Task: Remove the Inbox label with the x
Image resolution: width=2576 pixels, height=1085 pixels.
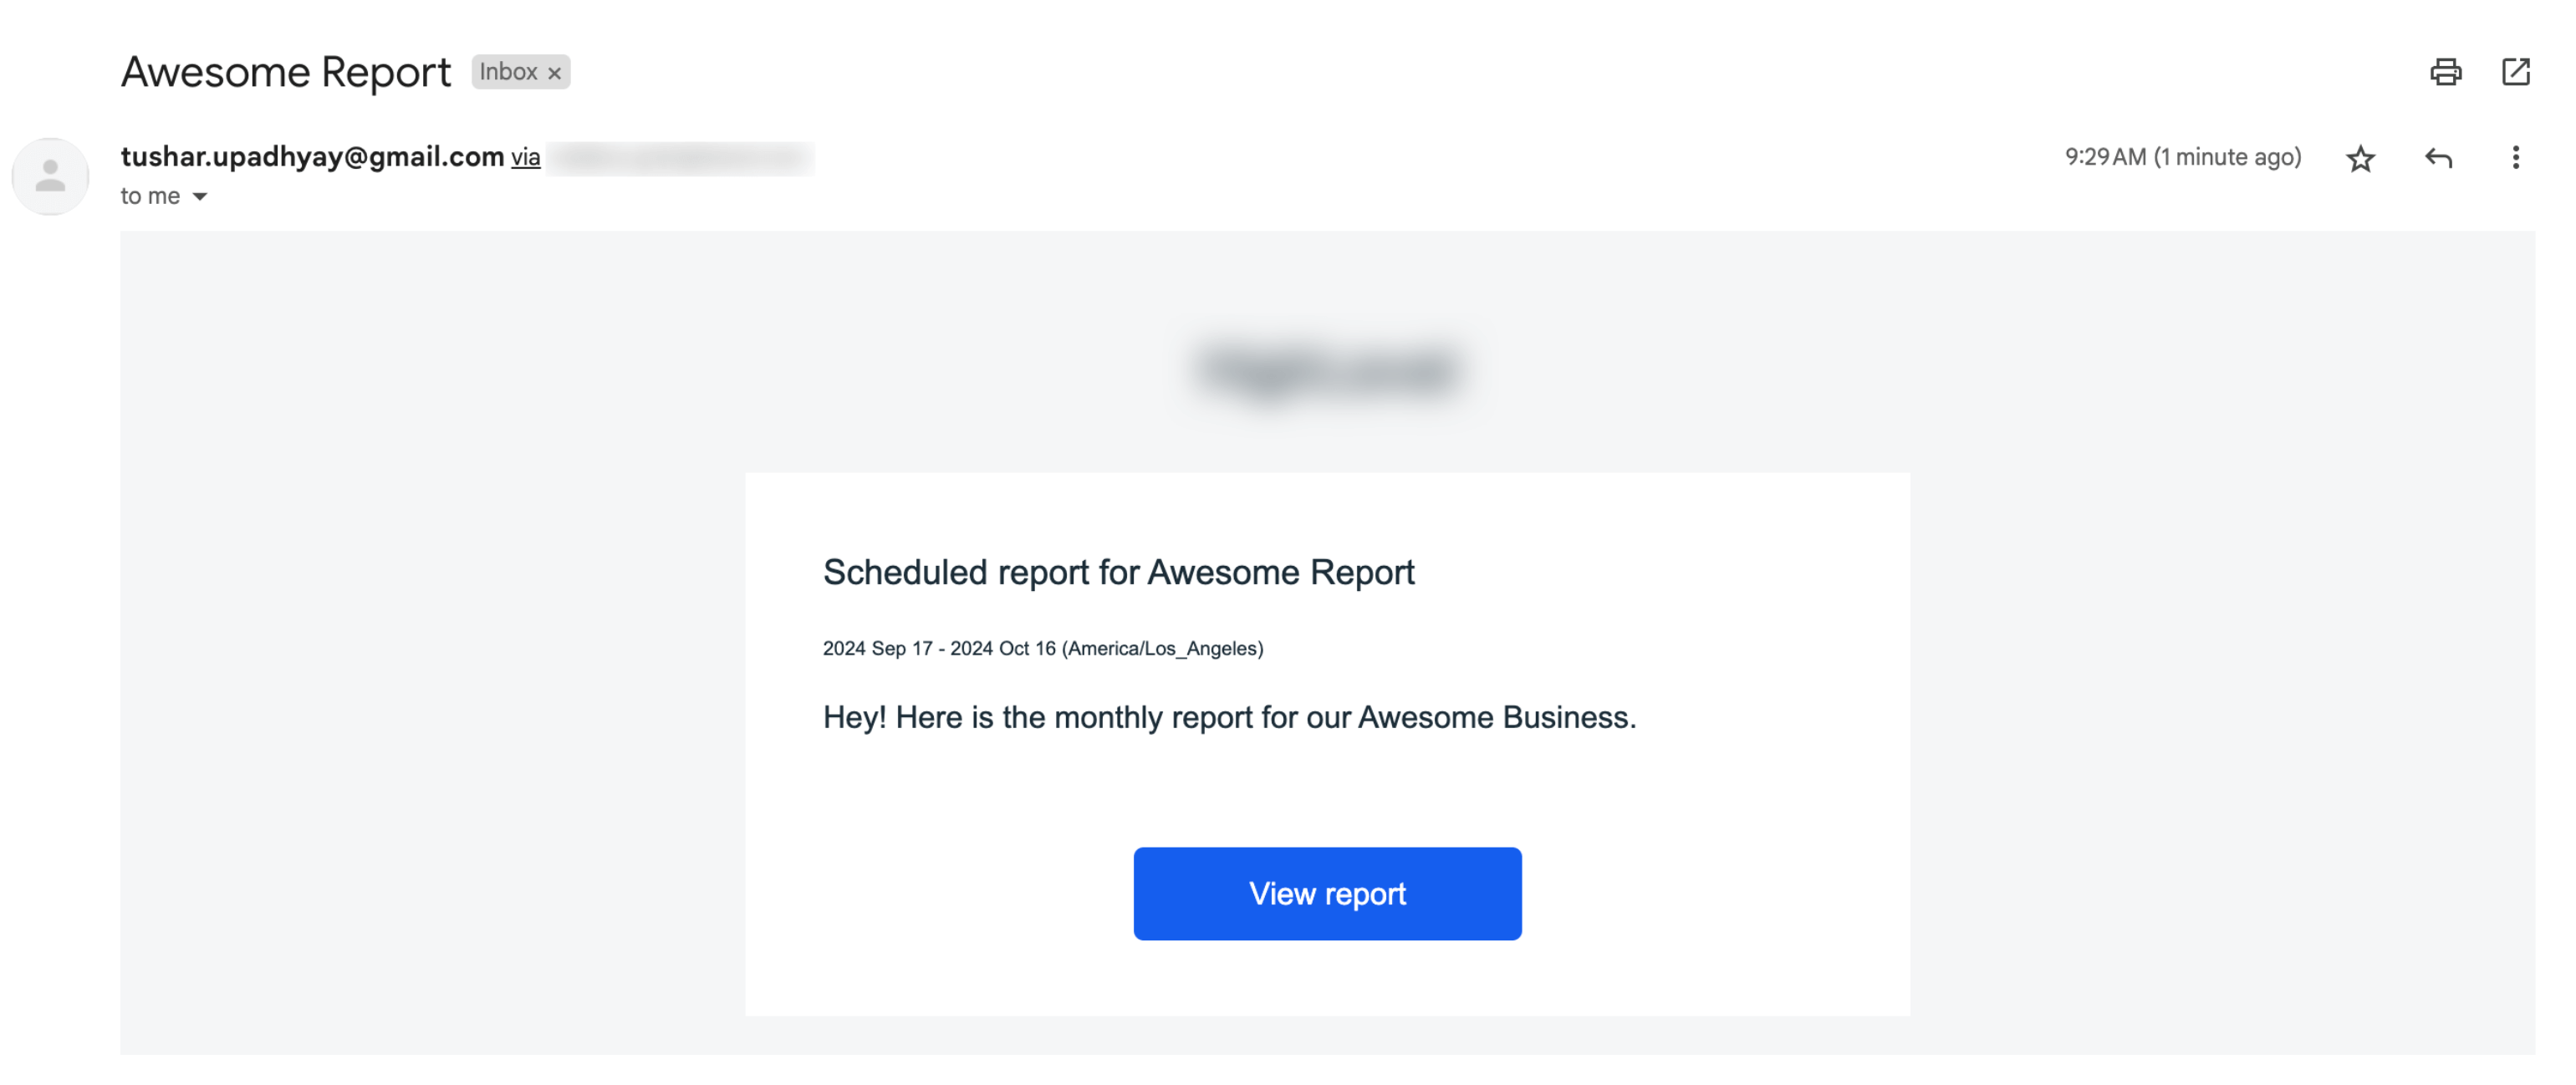Action: tap(554, 73)
